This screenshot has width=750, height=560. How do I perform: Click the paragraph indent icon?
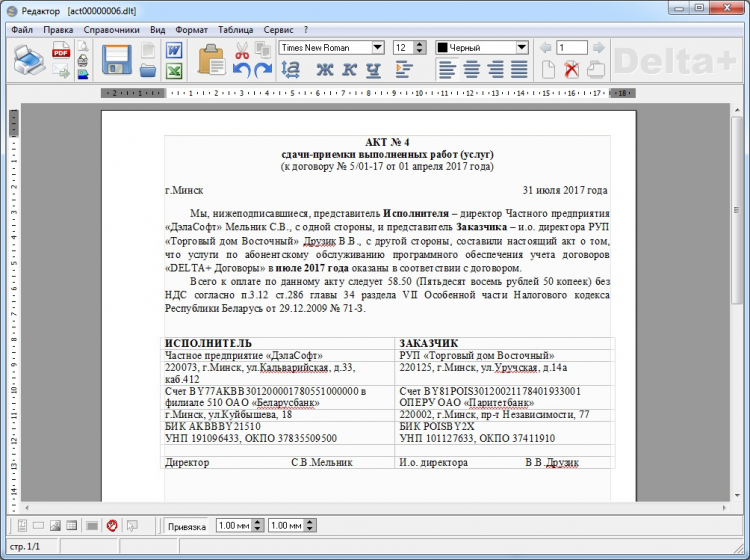[404, 70]
